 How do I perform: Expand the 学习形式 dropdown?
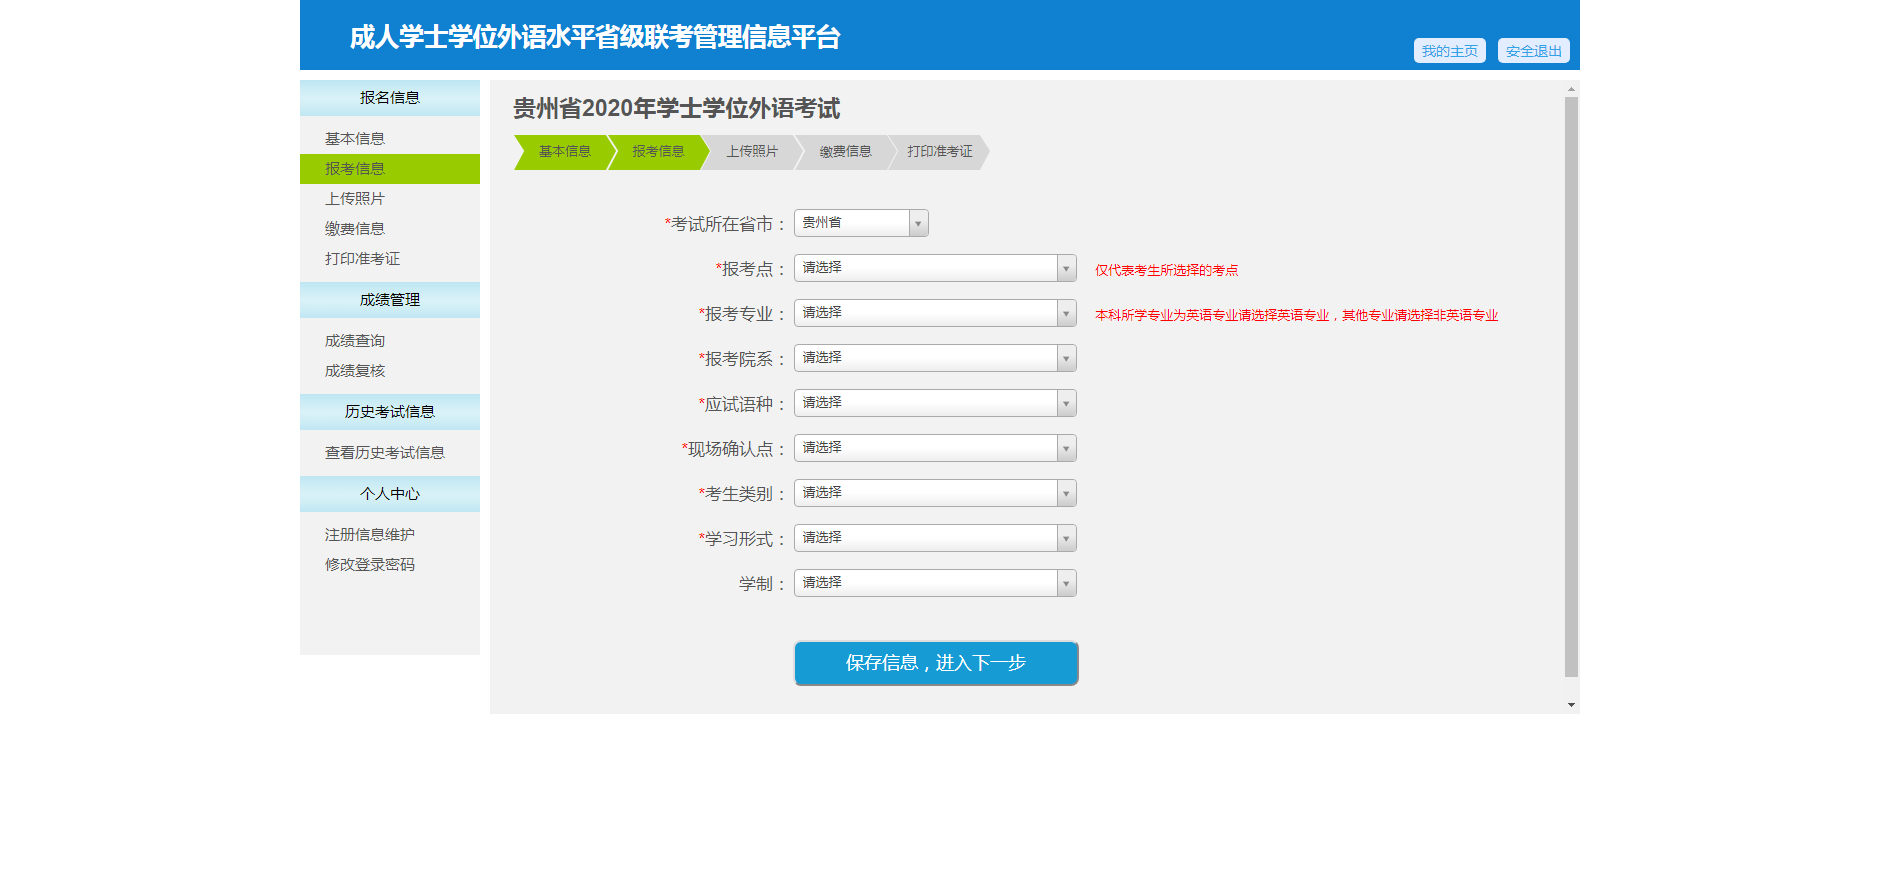[934, 538]
